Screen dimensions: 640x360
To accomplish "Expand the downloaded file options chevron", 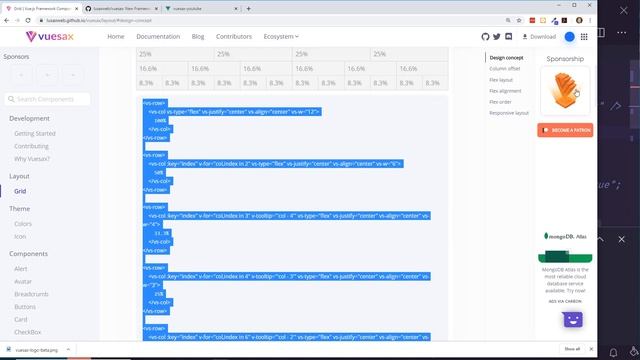I will pyautogui.click(x=68, y=349).
